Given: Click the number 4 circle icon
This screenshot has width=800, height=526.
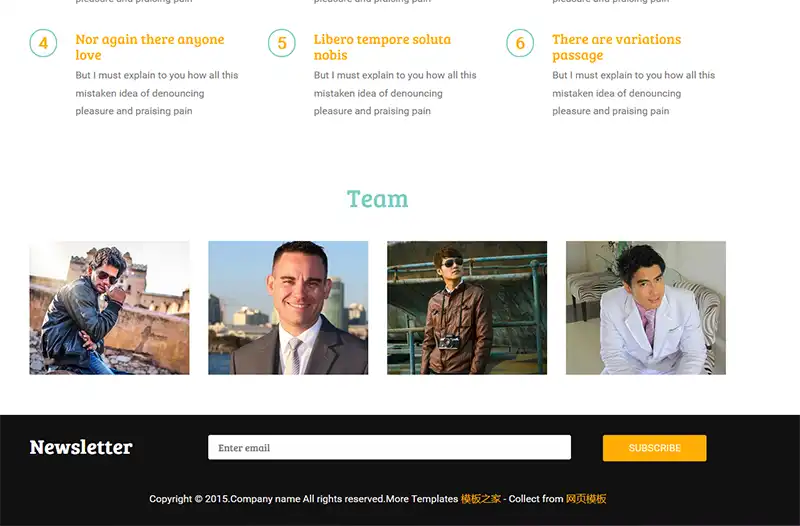Looking at the screenshot, I should (43, 43).
